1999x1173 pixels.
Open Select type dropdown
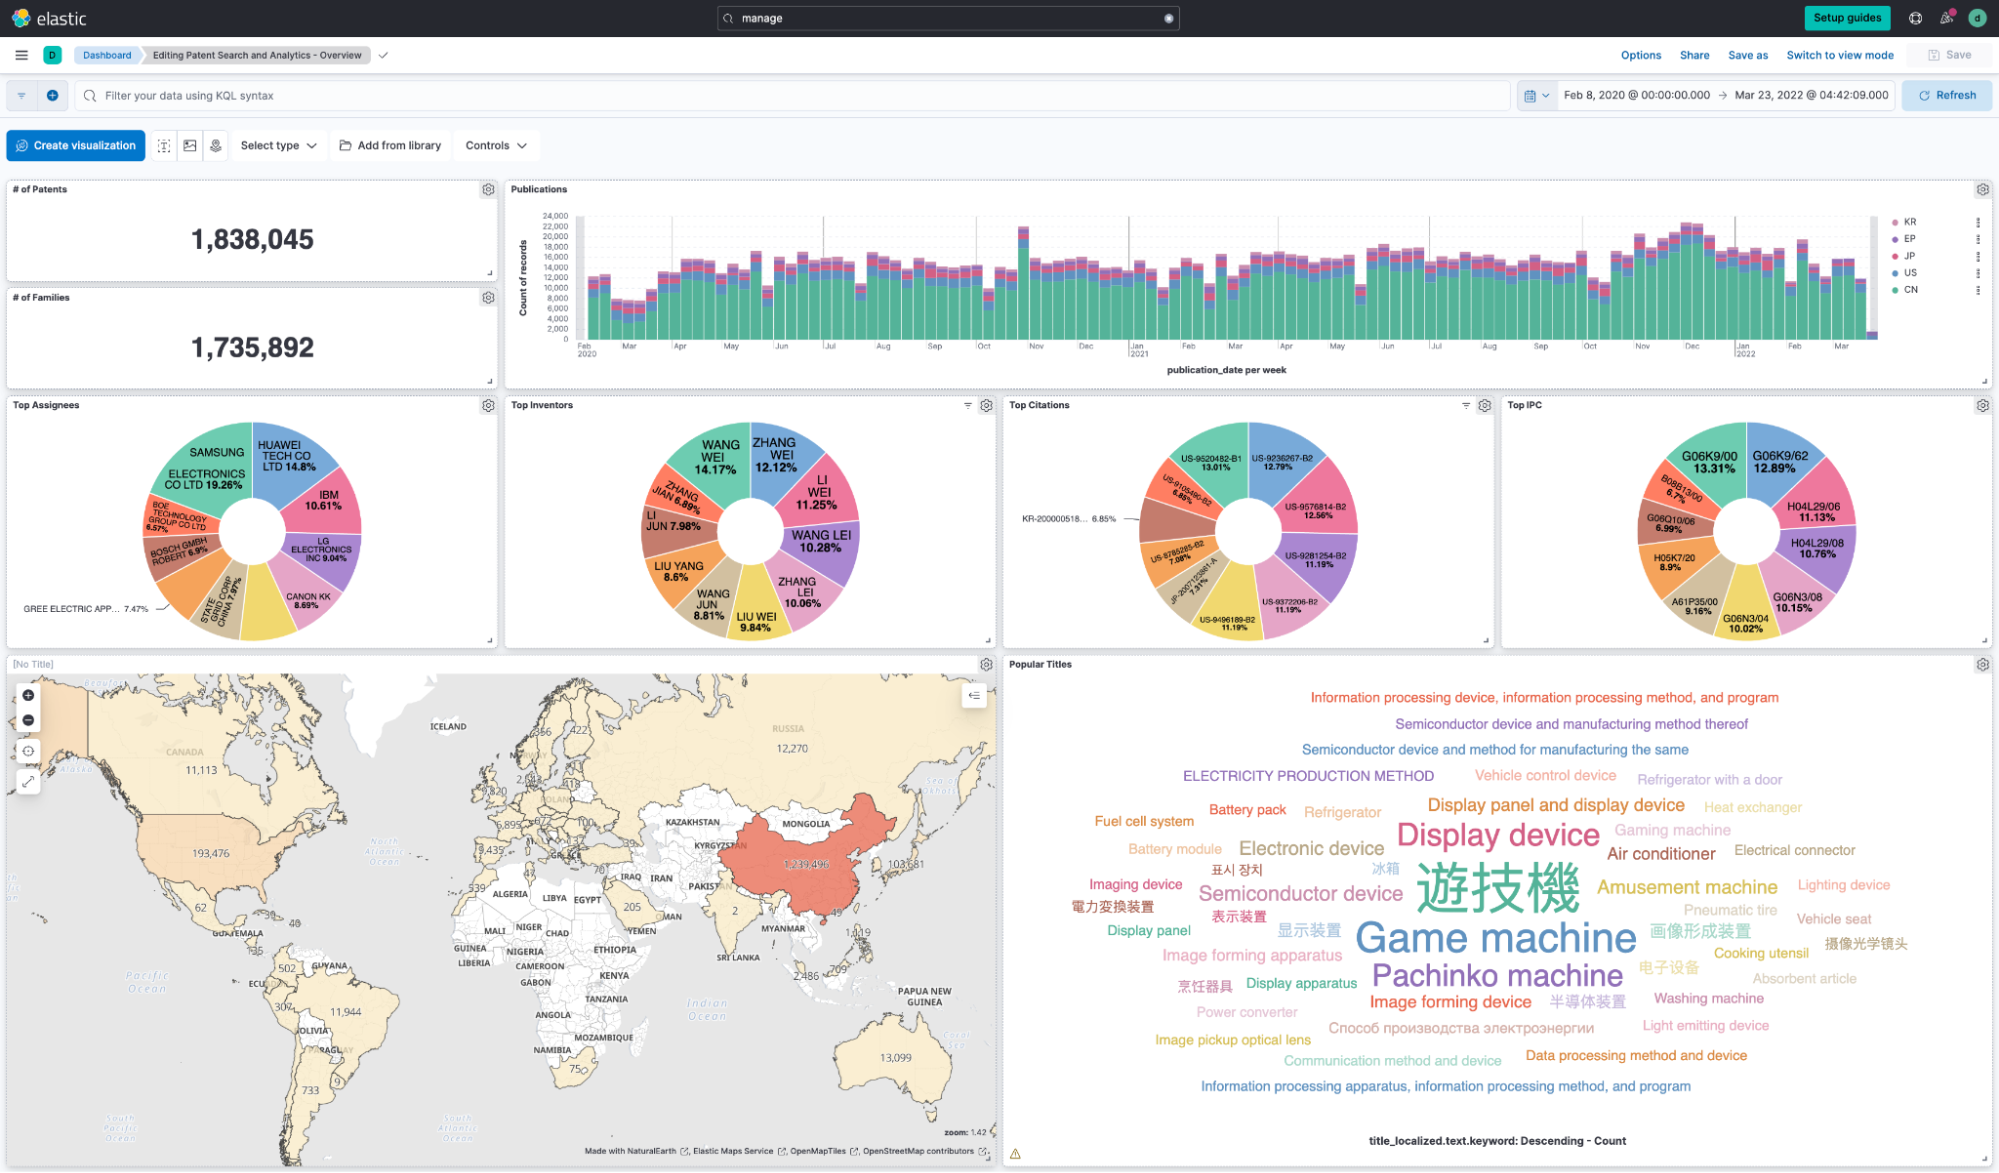(278, 145)
